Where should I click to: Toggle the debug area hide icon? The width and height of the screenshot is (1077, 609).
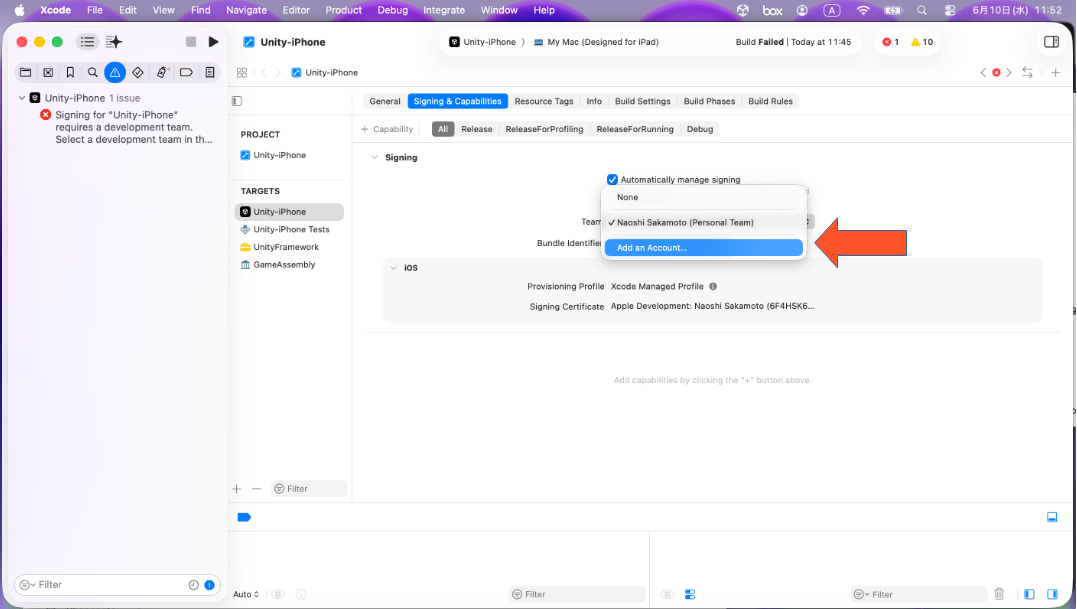(1052, 517)
